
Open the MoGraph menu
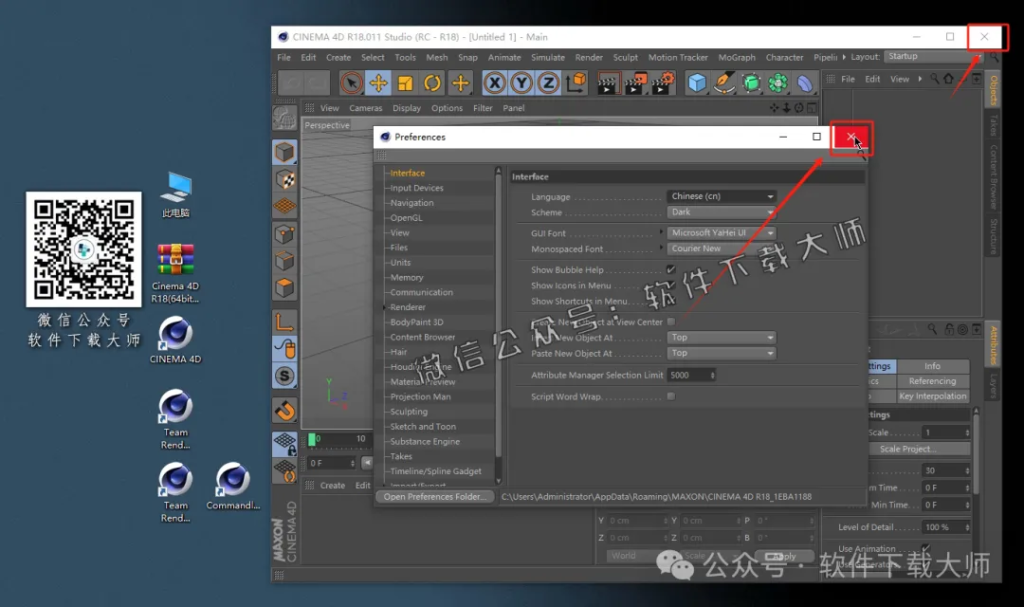[737, 57]
